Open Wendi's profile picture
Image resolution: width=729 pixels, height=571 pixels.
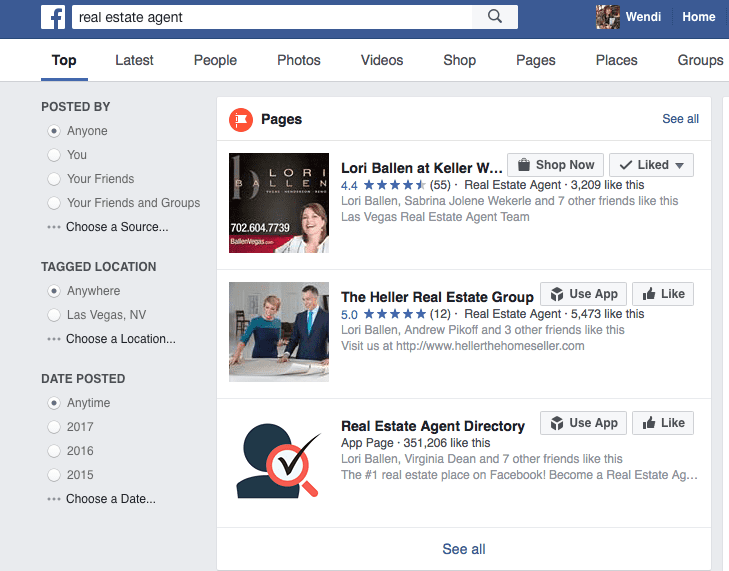(608, 17)
